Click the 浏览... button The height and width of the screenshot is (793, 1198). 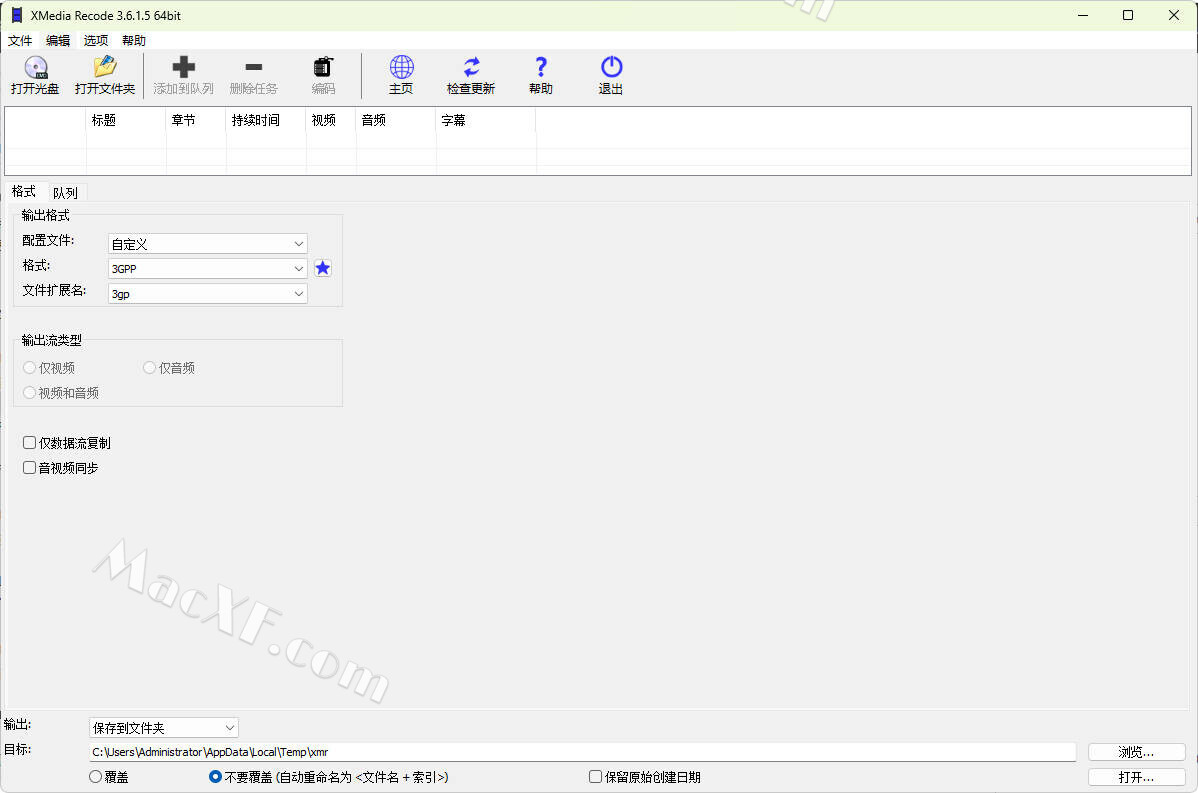click(1136, 752)
